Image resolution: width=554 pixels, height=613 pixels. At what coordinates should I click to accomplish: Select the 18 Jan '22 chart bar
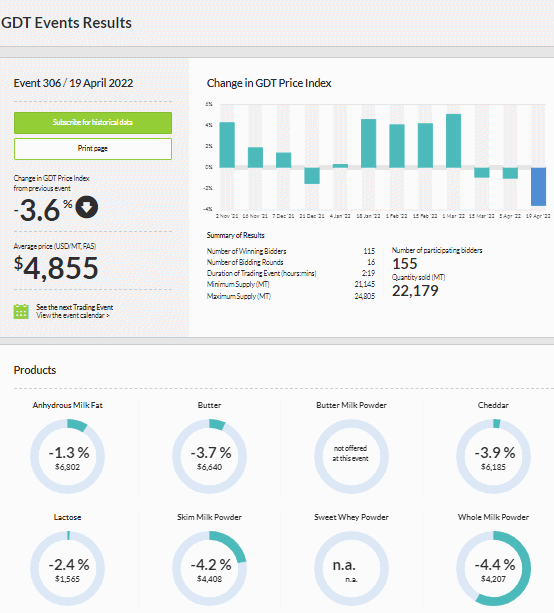(x=369, y=143)
